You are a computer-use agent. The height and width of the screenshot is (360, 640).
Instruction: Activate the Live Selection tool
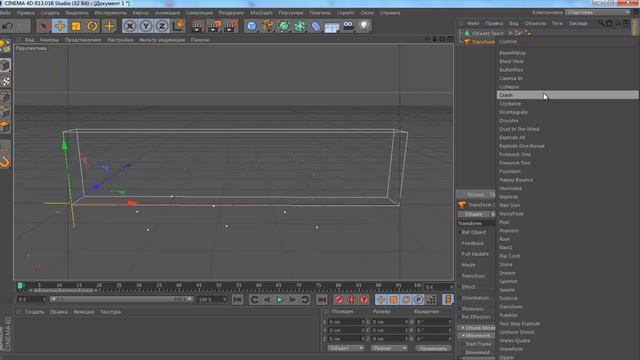point(43,26)
